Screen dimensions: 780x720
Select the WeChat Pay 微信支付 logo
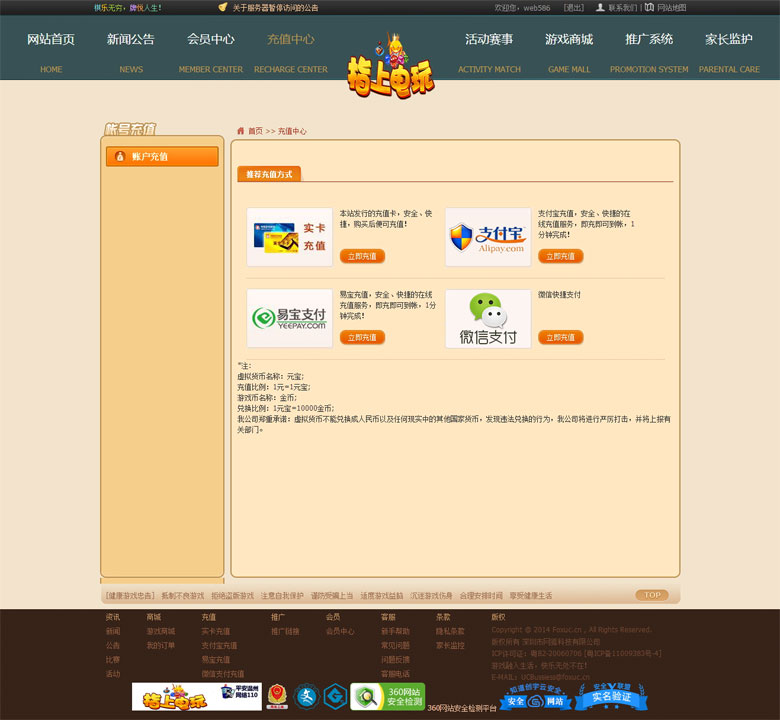coord(487,318)
